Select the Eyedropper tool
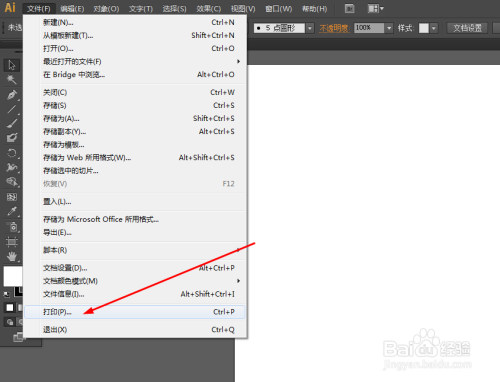Viewport: 500px width, 382px height. point(12,211)
